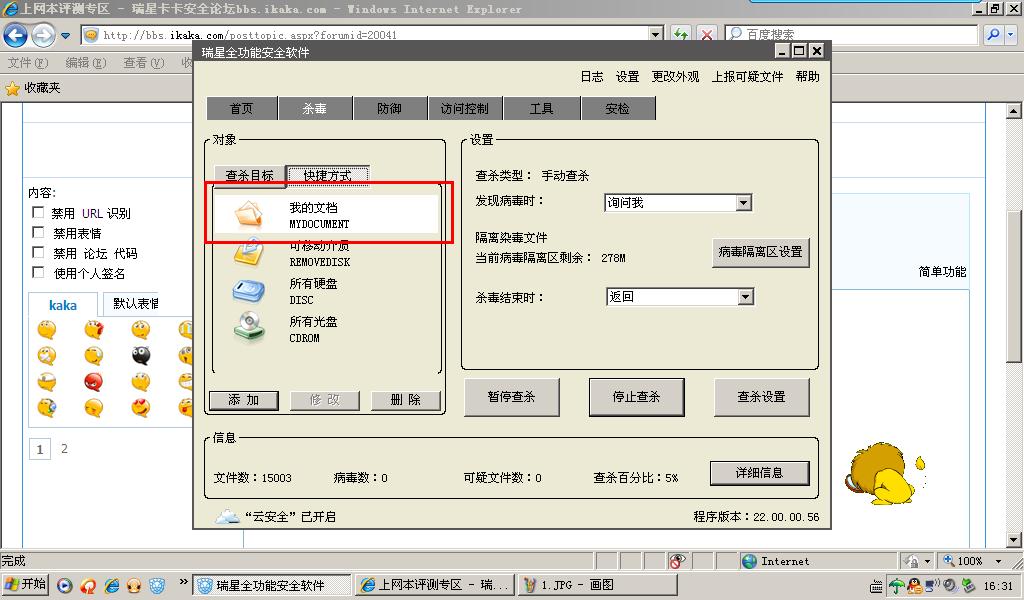Screen dimensions: 1024x600
Task: Click 上报可疑文件 link
Action: point(747,76)
